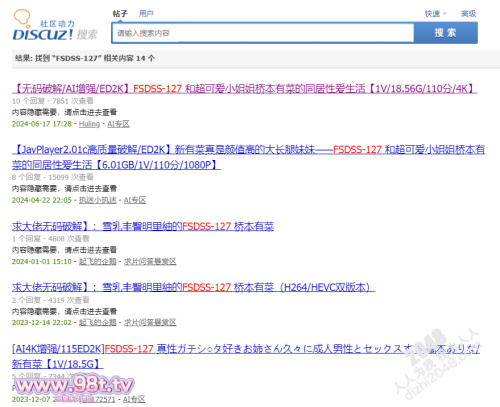Viewport: 500px width, 407px height.
Task: Switch to the 用户 tab
Action: click(x=146, y=14)
